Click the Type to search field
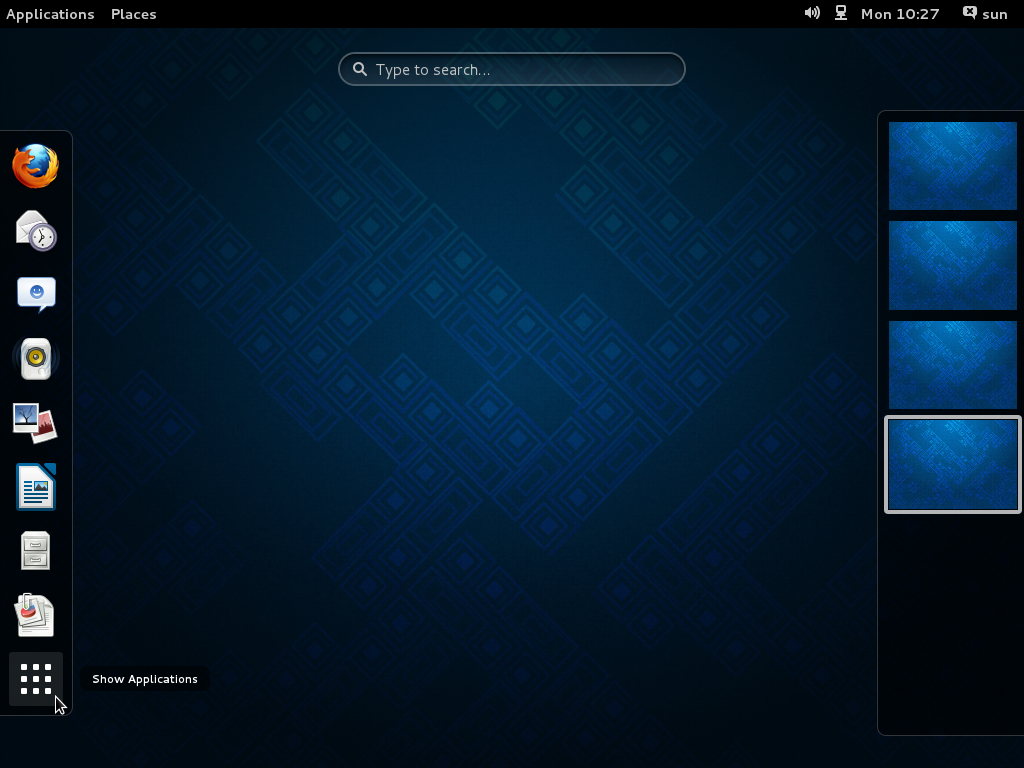Image resolution: width=1024 pixels, height=768 pixels. point(511,69)
